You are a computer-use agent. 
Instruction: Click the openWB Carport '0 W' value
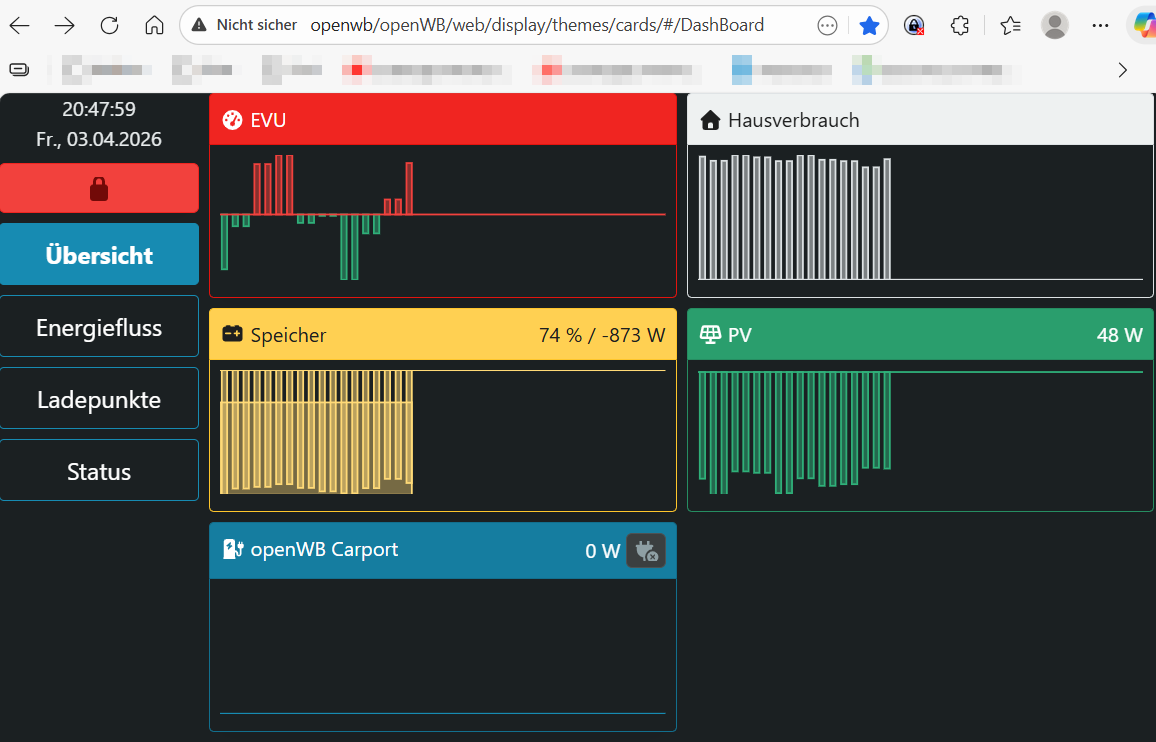click(x=602, y=551)
